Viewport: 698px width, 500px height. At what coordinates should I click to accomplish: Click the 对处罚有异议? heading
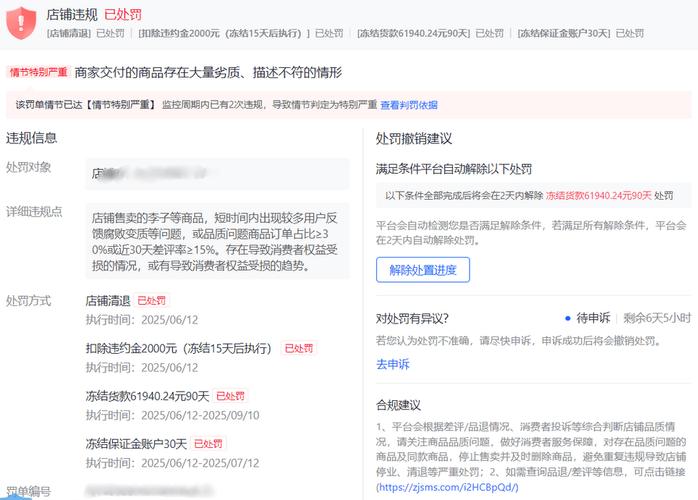click(x=412, y=318)
